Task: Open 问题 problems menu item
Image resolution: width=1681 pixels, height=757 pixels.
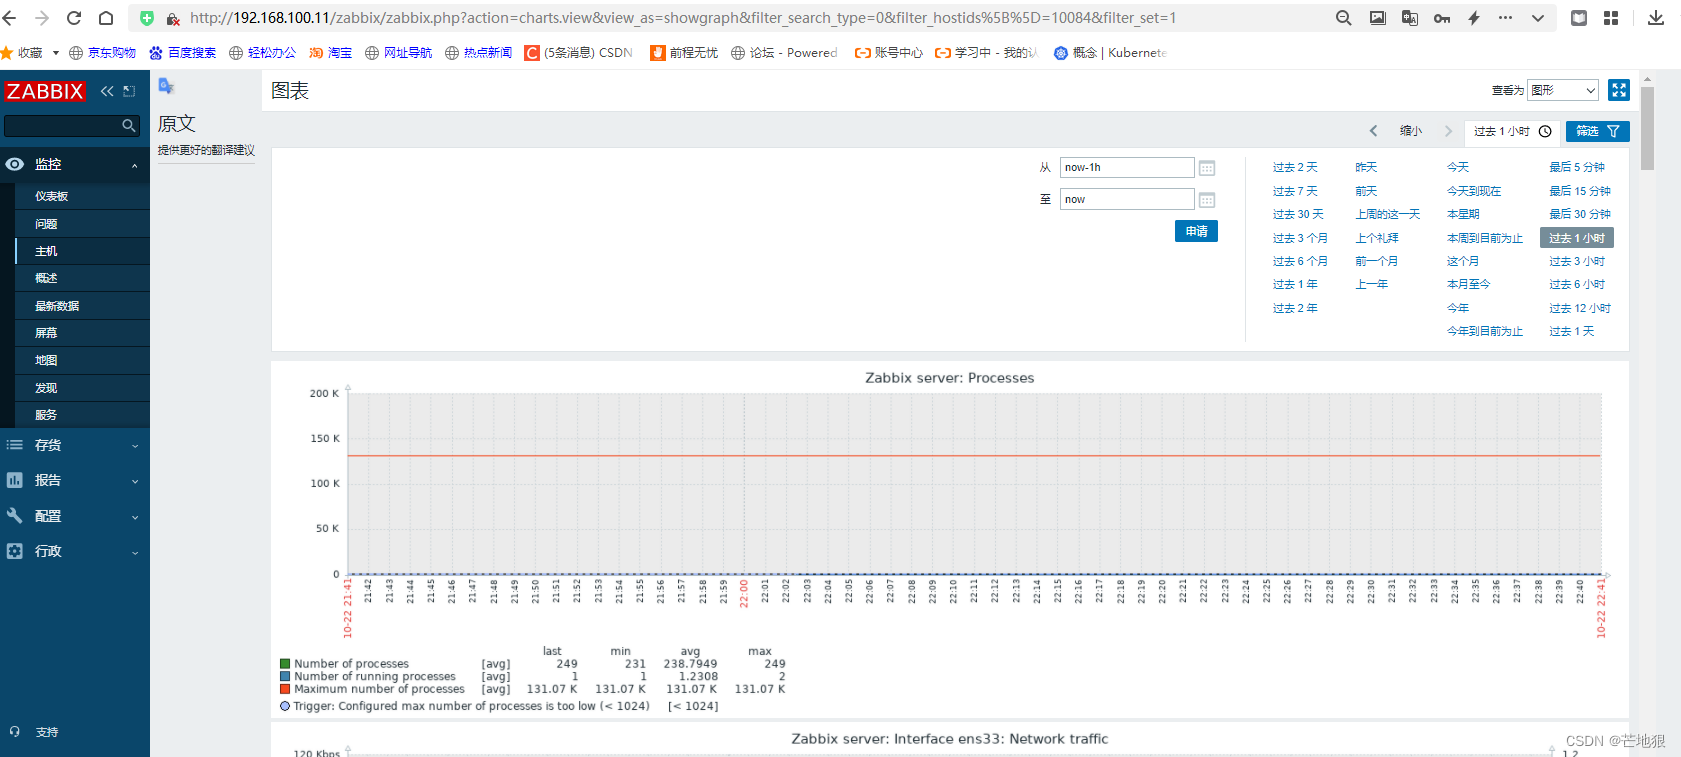Action: pyautogui.click(x=82, y=224)
